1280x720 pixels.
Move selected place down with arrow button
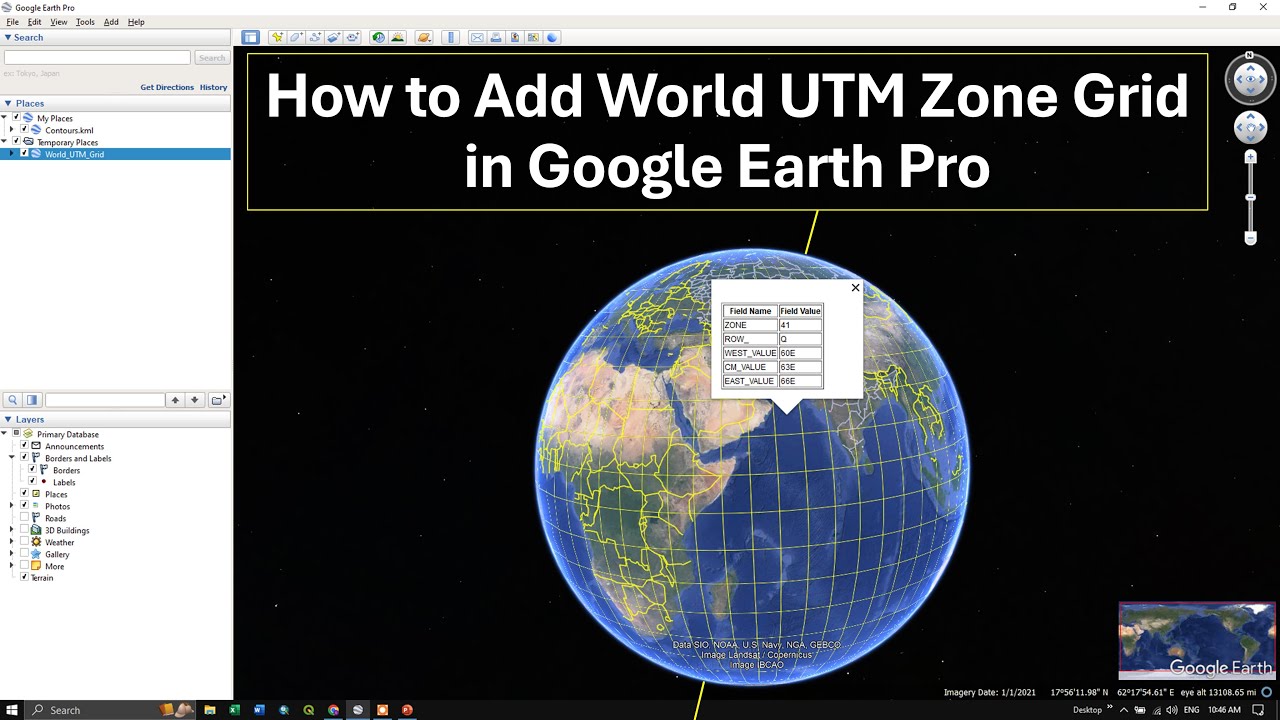(x=195, y=400)
